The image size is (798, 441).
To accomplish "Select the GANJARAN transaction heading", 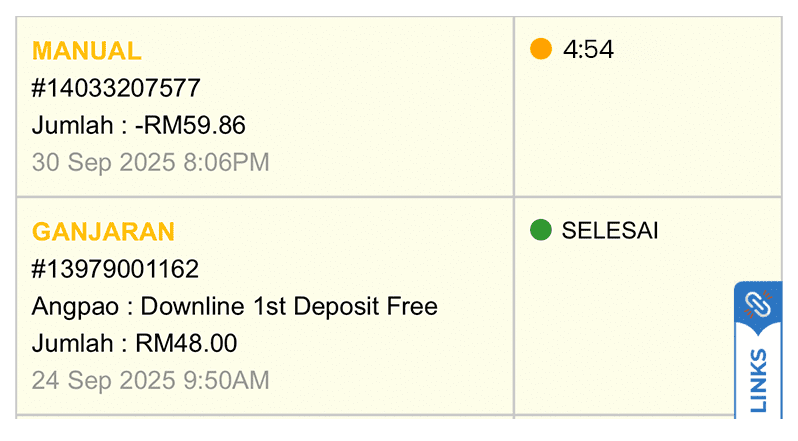I will [103, 232].
